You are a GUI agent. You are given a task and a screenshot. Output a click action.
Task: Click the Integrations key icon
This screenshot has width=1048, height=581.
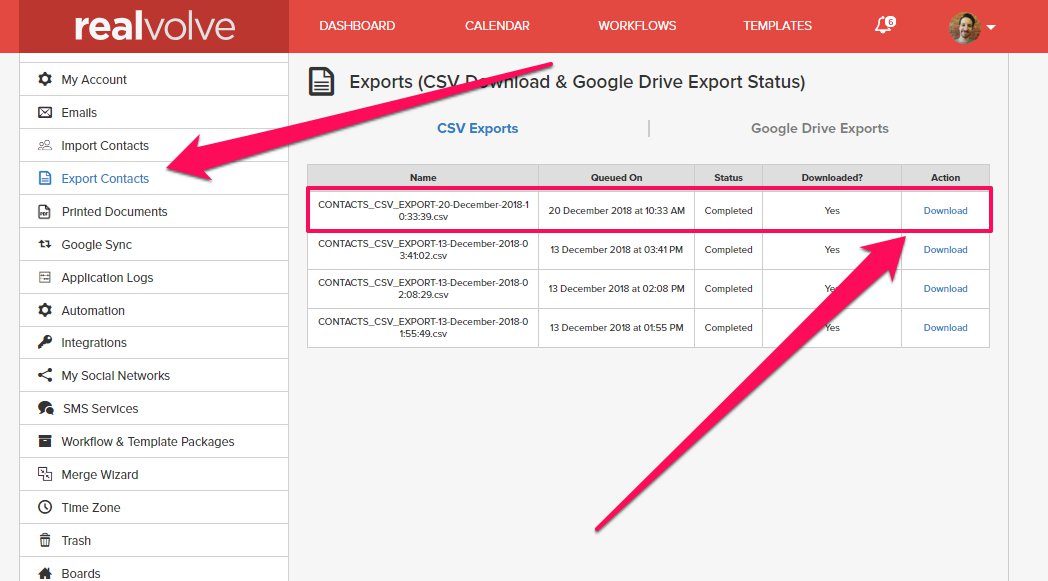coord(45,343)
